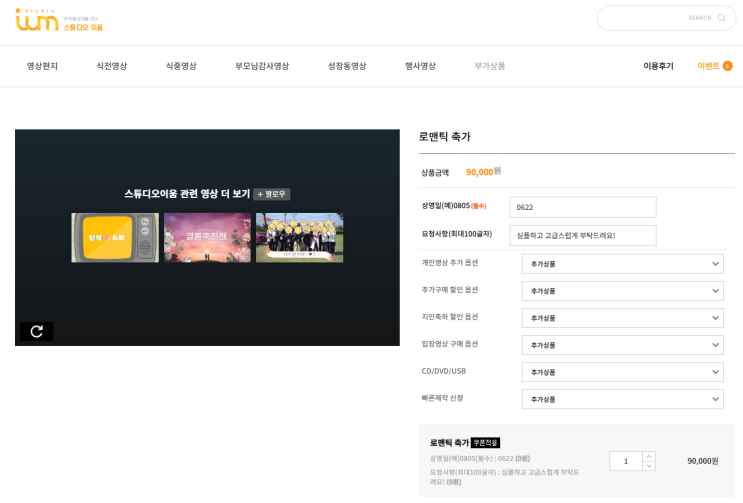Go to the 이용후기 reviews page
This screenshot has width=743, height=503.
point(658,66)
